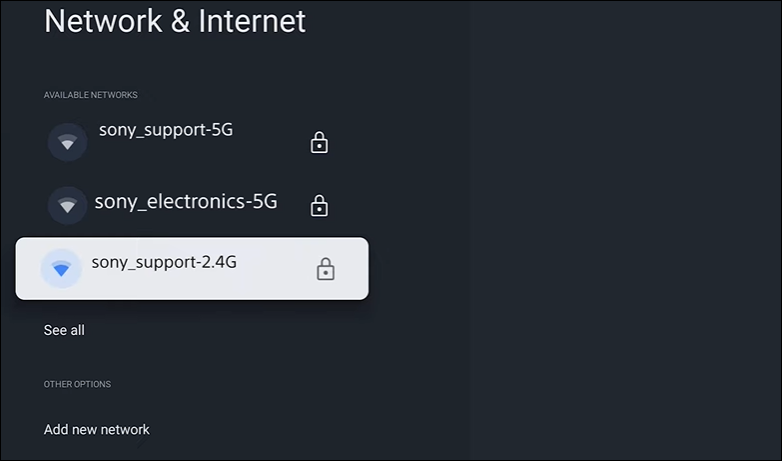The width and height of the screenshot is (782, 461).
Task: Click the lock icon on sony_support-2.4G row
Action: coord(325,269)
